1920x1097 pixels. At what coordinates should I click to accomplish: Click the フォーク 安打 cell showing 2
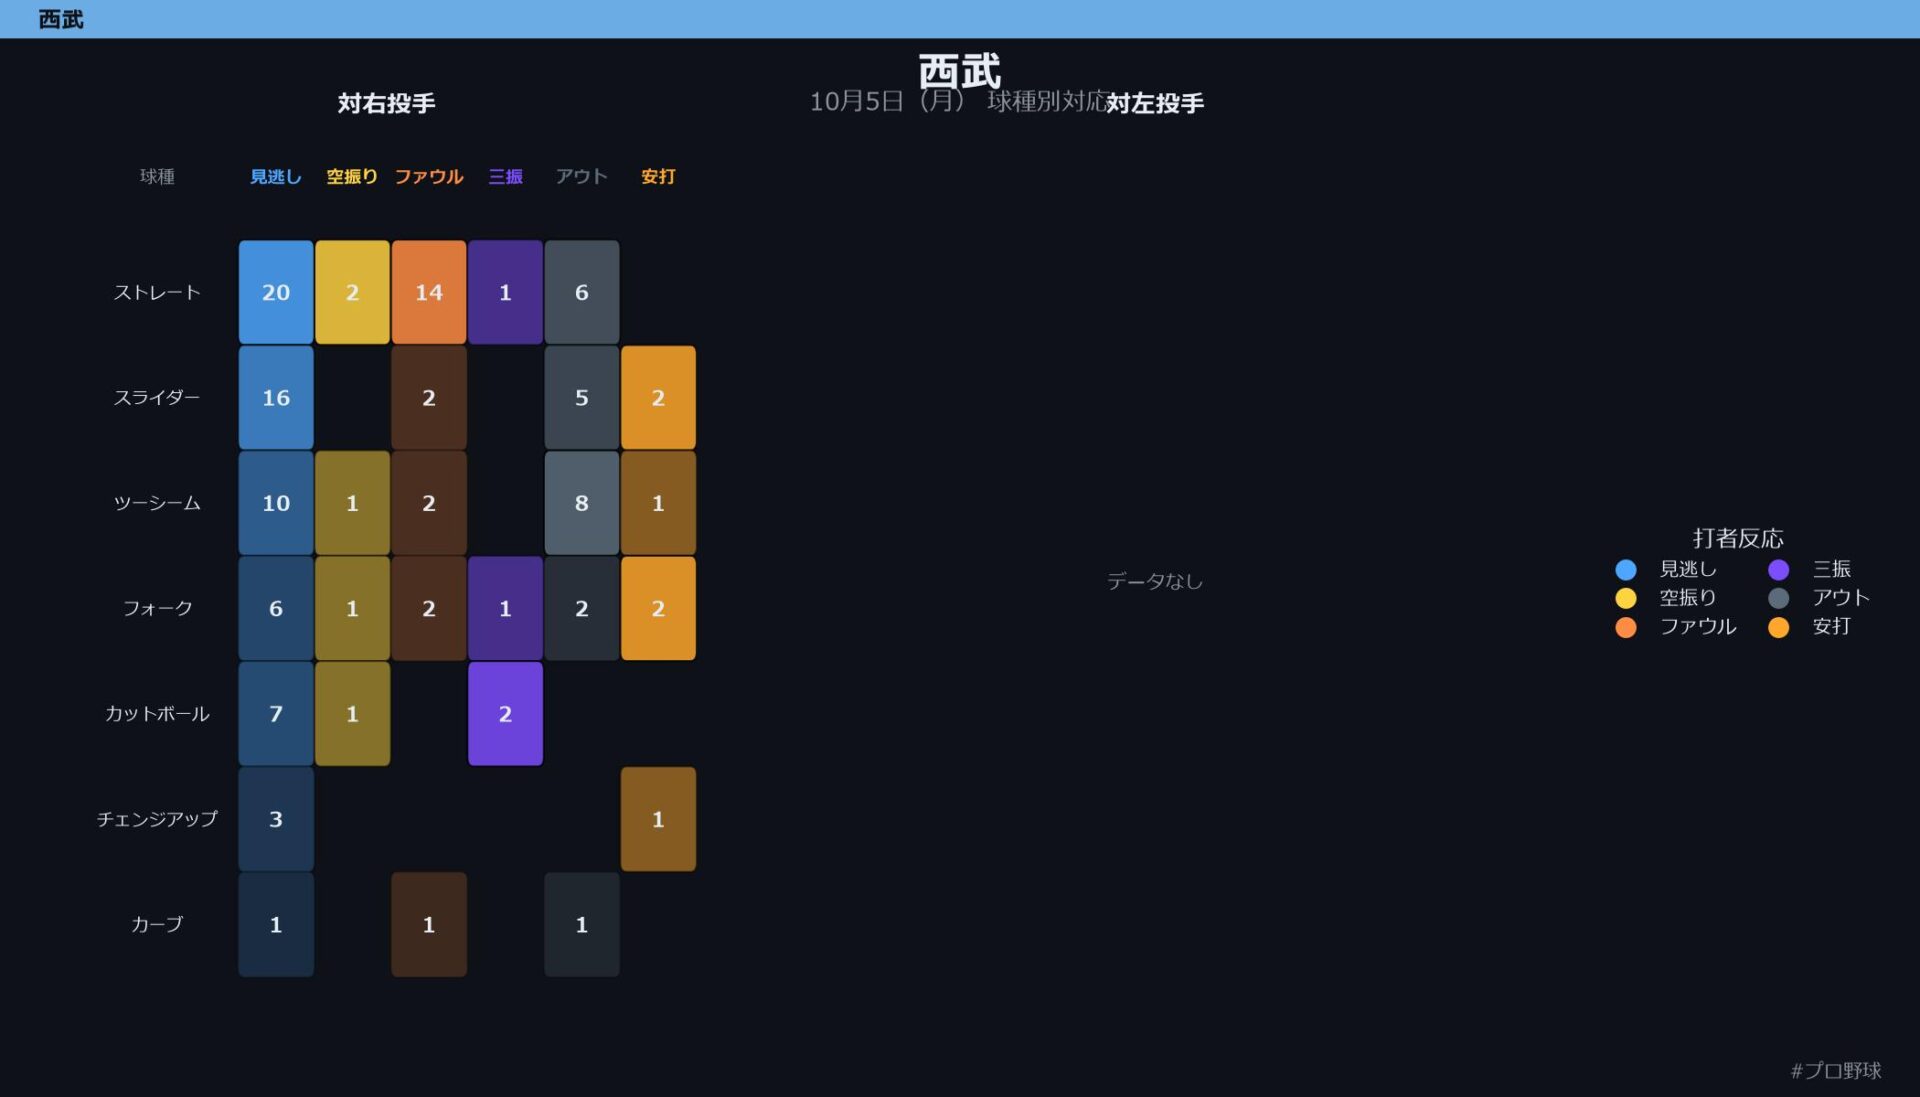[x=658, y=608]
